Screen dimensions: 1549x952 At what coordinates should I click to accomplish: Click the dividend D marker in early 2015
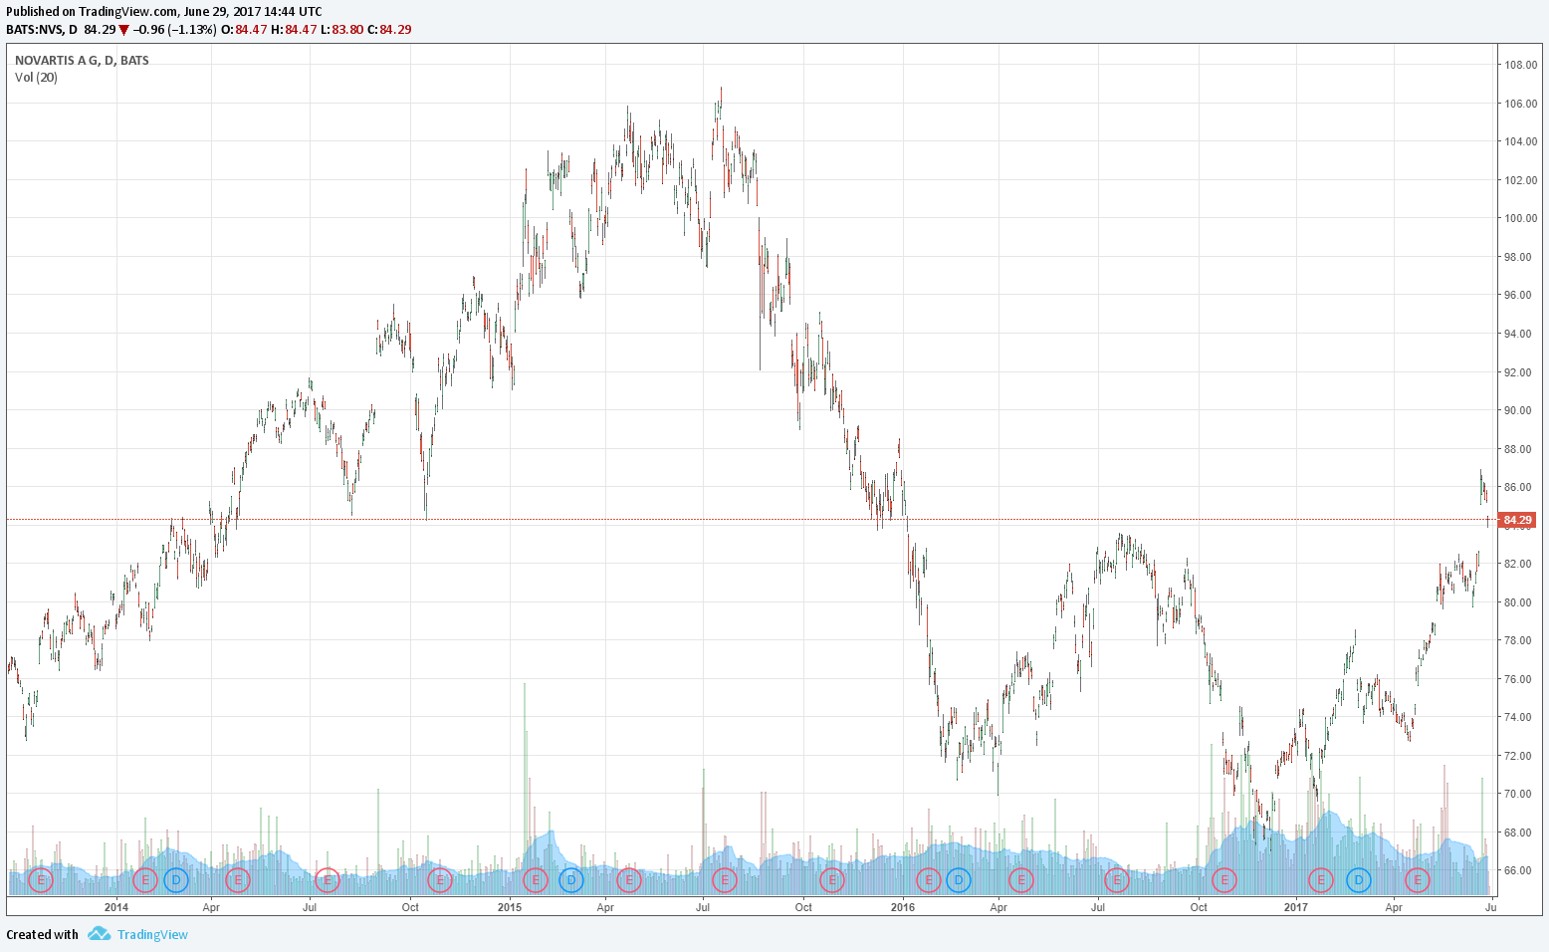tap(570, 880)
